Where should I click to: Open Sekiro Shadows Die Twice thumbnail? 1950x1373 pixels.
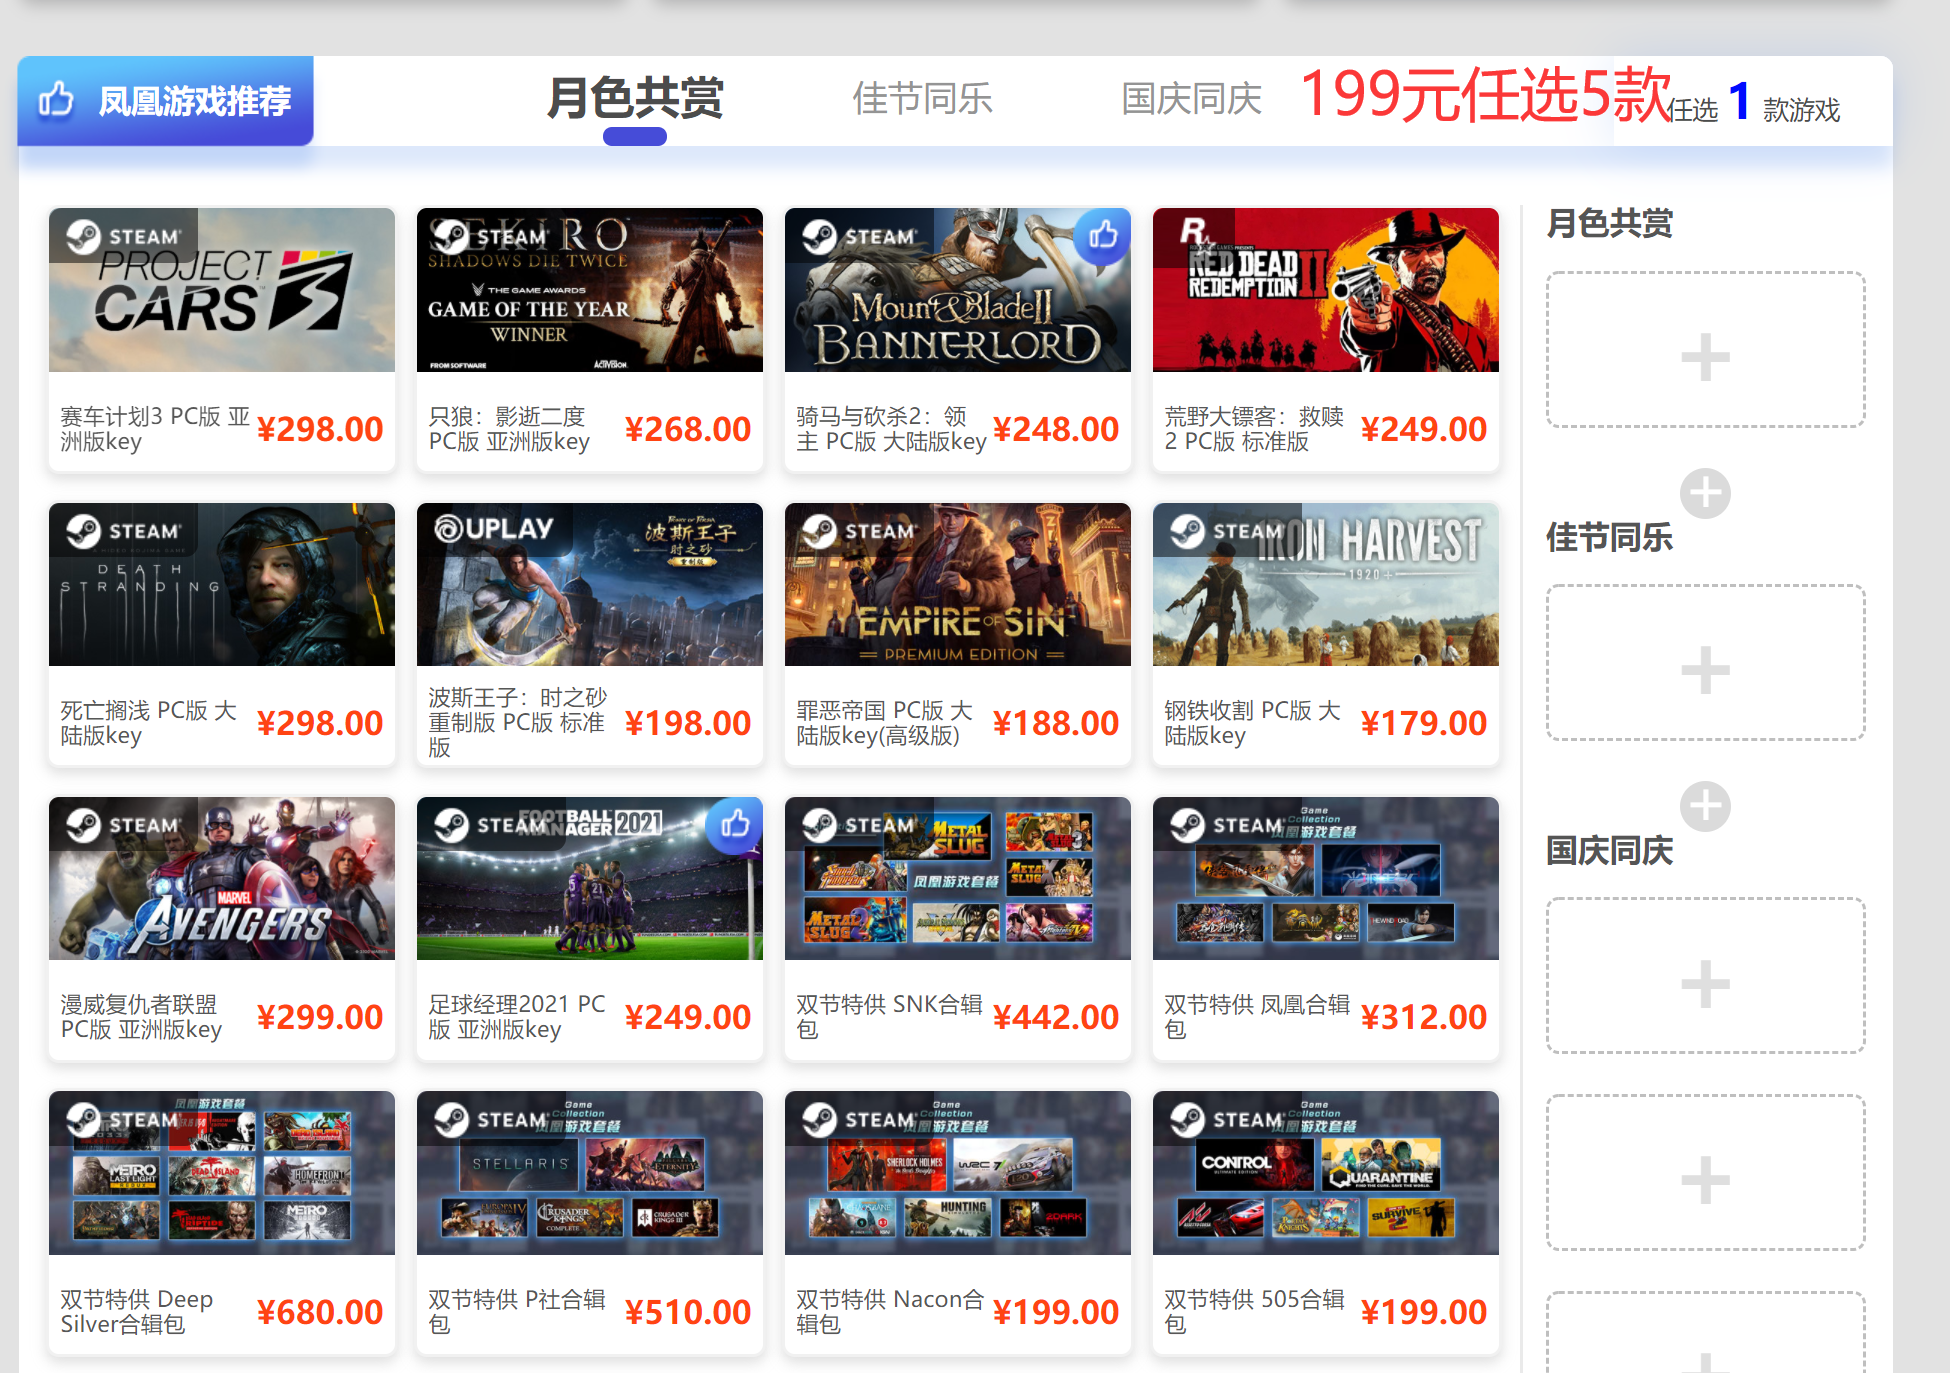[x=590, y=290]
